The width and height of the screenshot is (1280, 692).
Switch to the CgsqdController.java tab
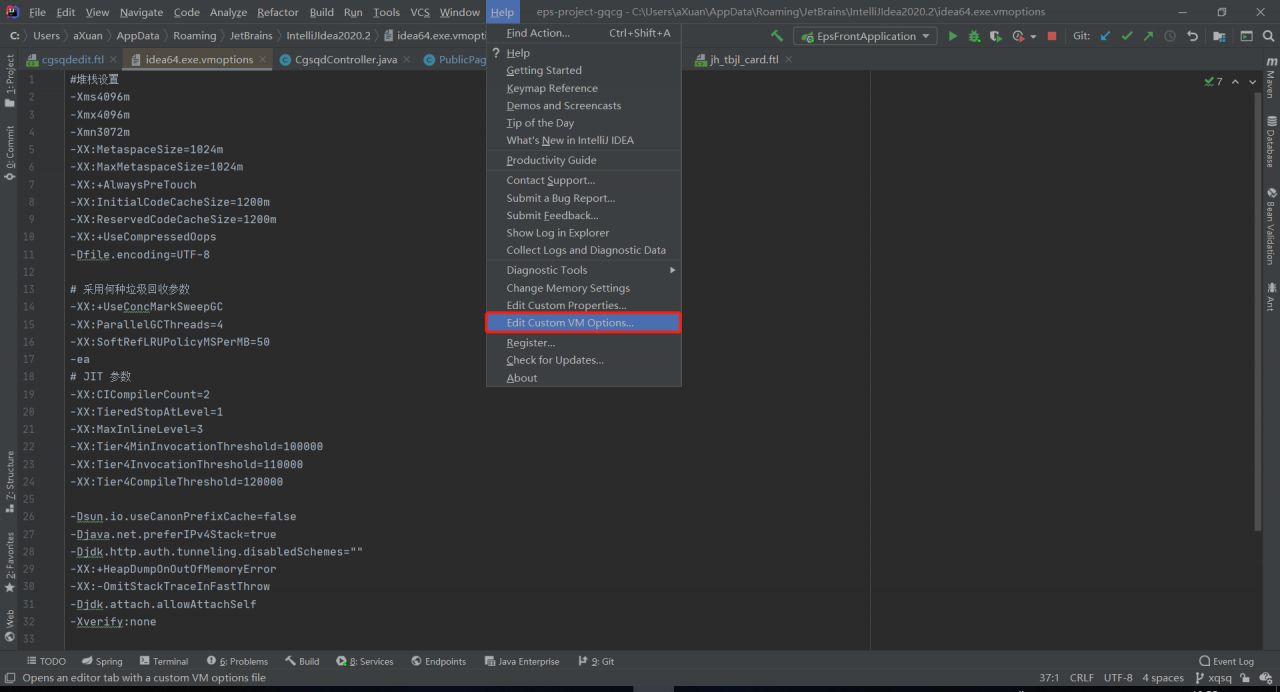point(345,59)
